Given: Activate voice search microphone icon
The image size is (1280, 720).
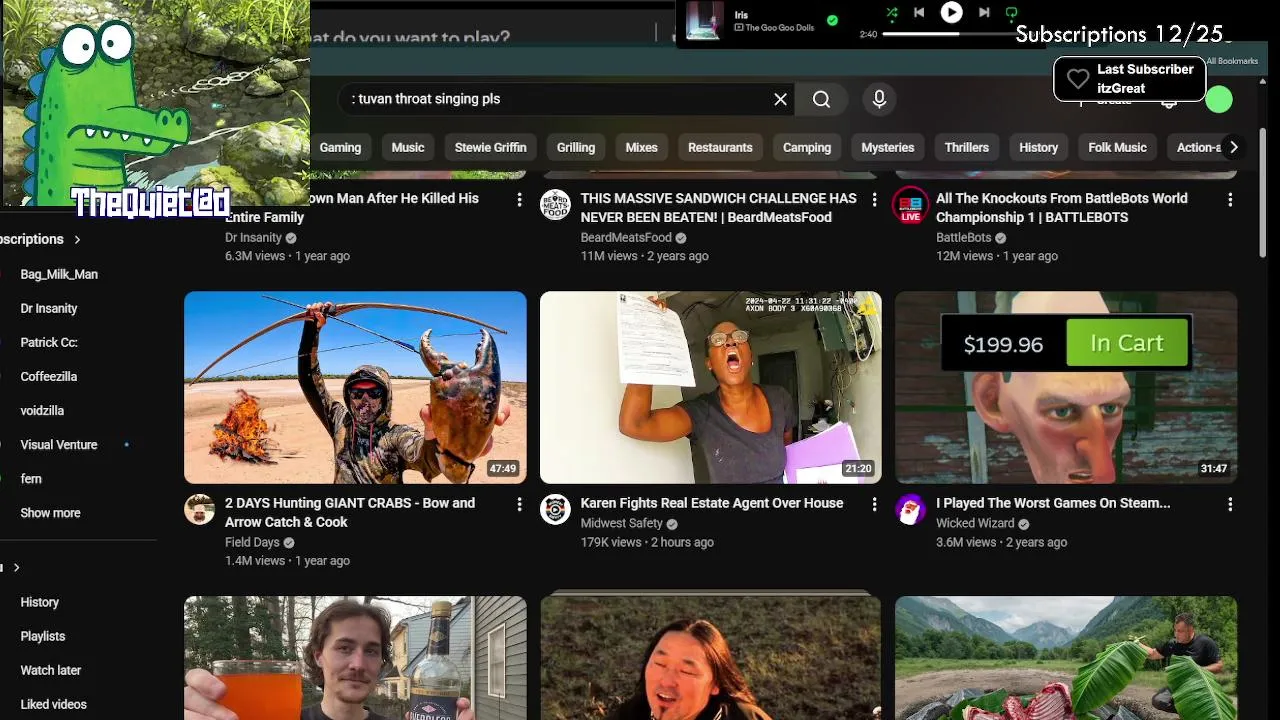Looking at the screenshot, I should click(879, 99).
